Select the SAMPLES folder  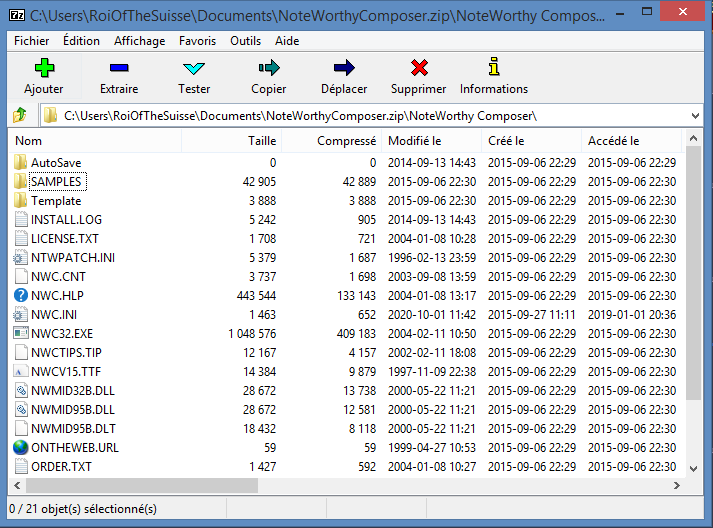click(x=56, y=181)
